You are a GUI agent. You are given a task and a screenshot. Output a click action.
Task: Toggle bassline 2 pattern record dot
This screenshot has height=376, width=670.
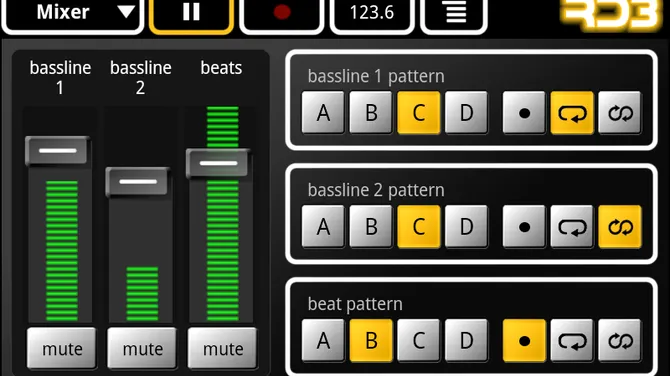coord(524,227)
